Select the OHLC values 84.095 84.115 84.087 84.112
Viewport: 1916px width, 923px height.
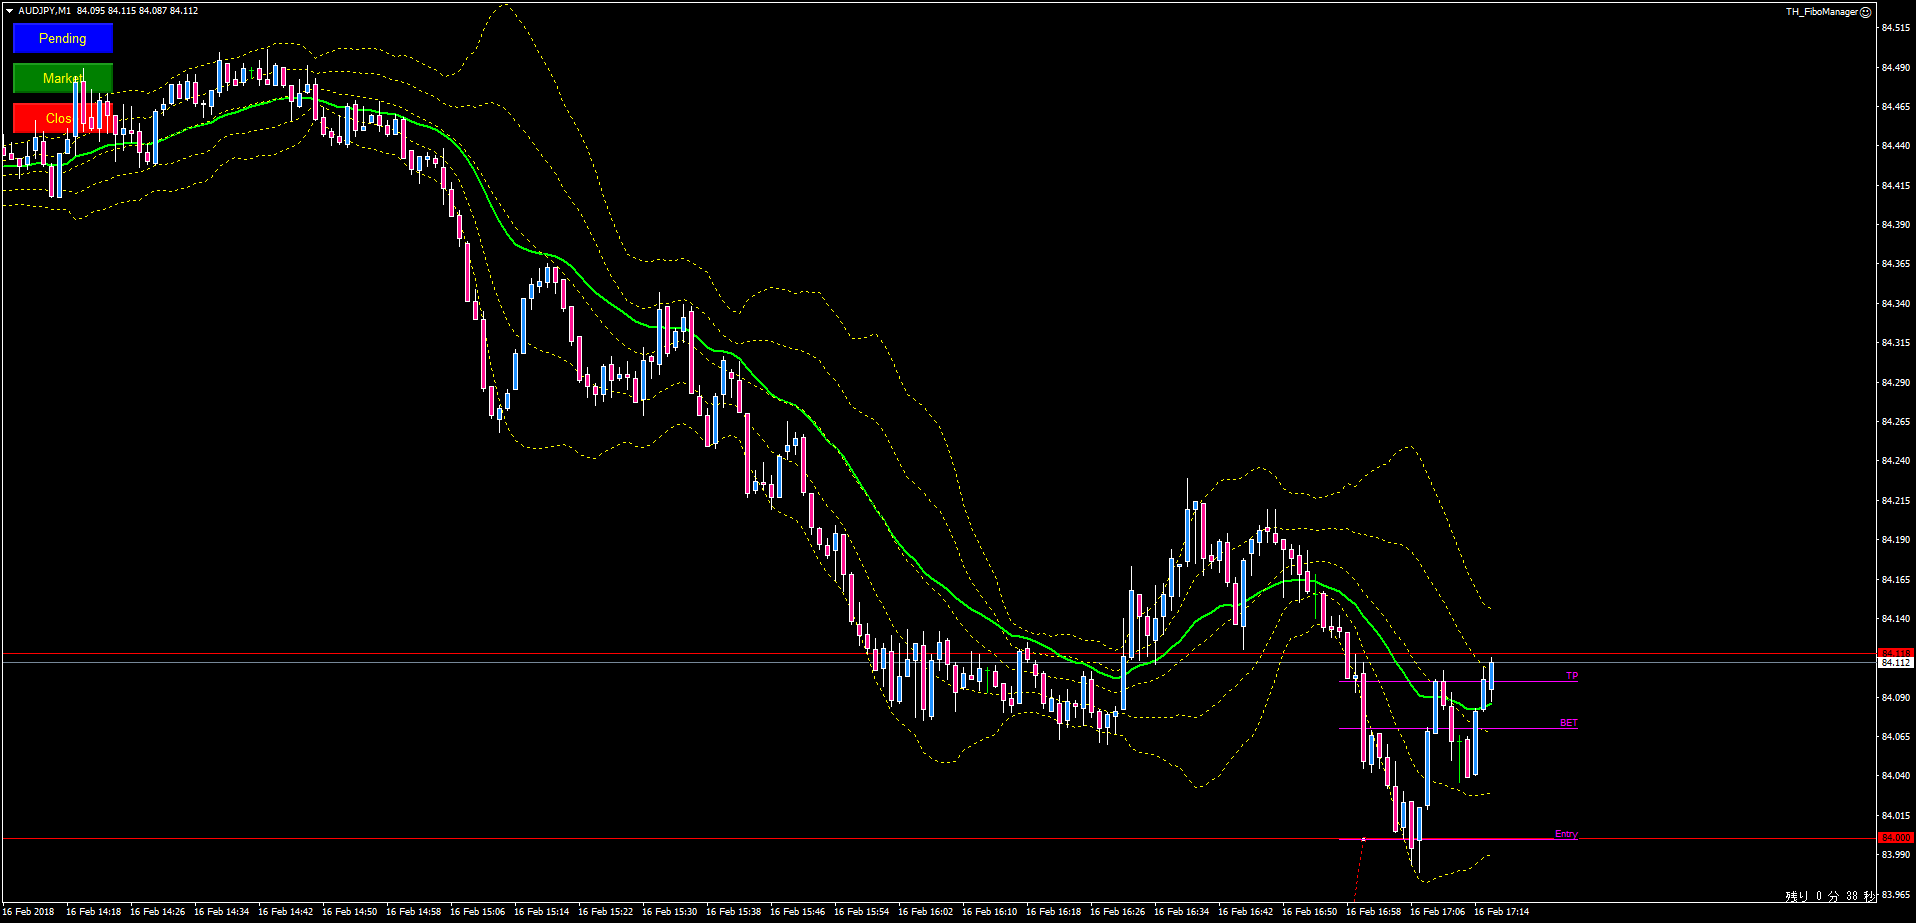coord(137,11)
